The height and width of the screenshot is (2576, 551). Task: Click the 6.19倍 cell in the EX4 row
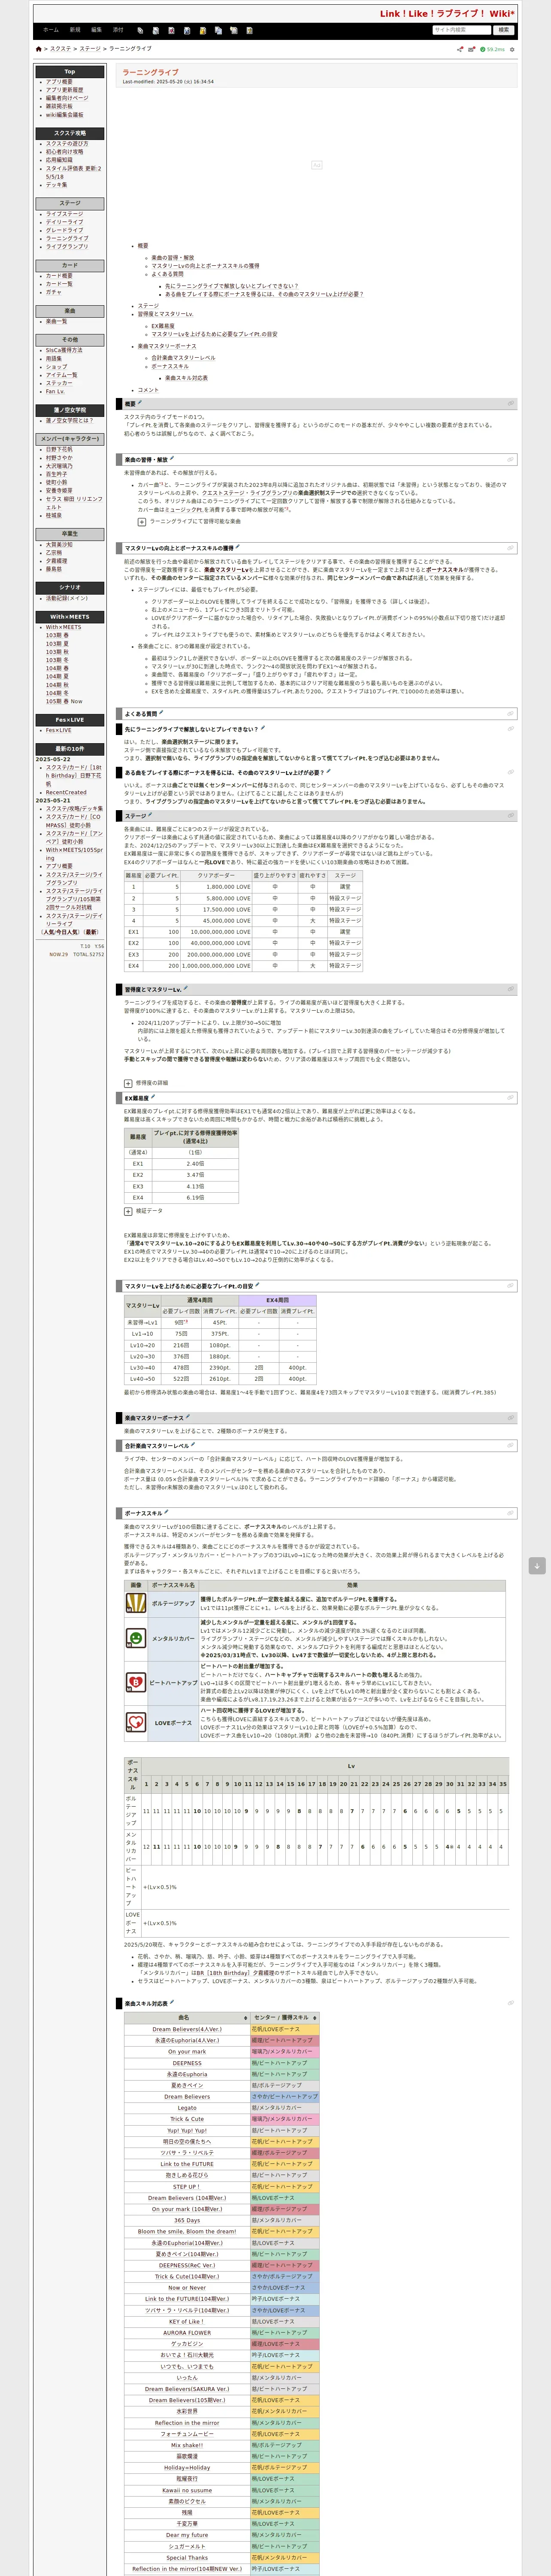pos(195,1197)
